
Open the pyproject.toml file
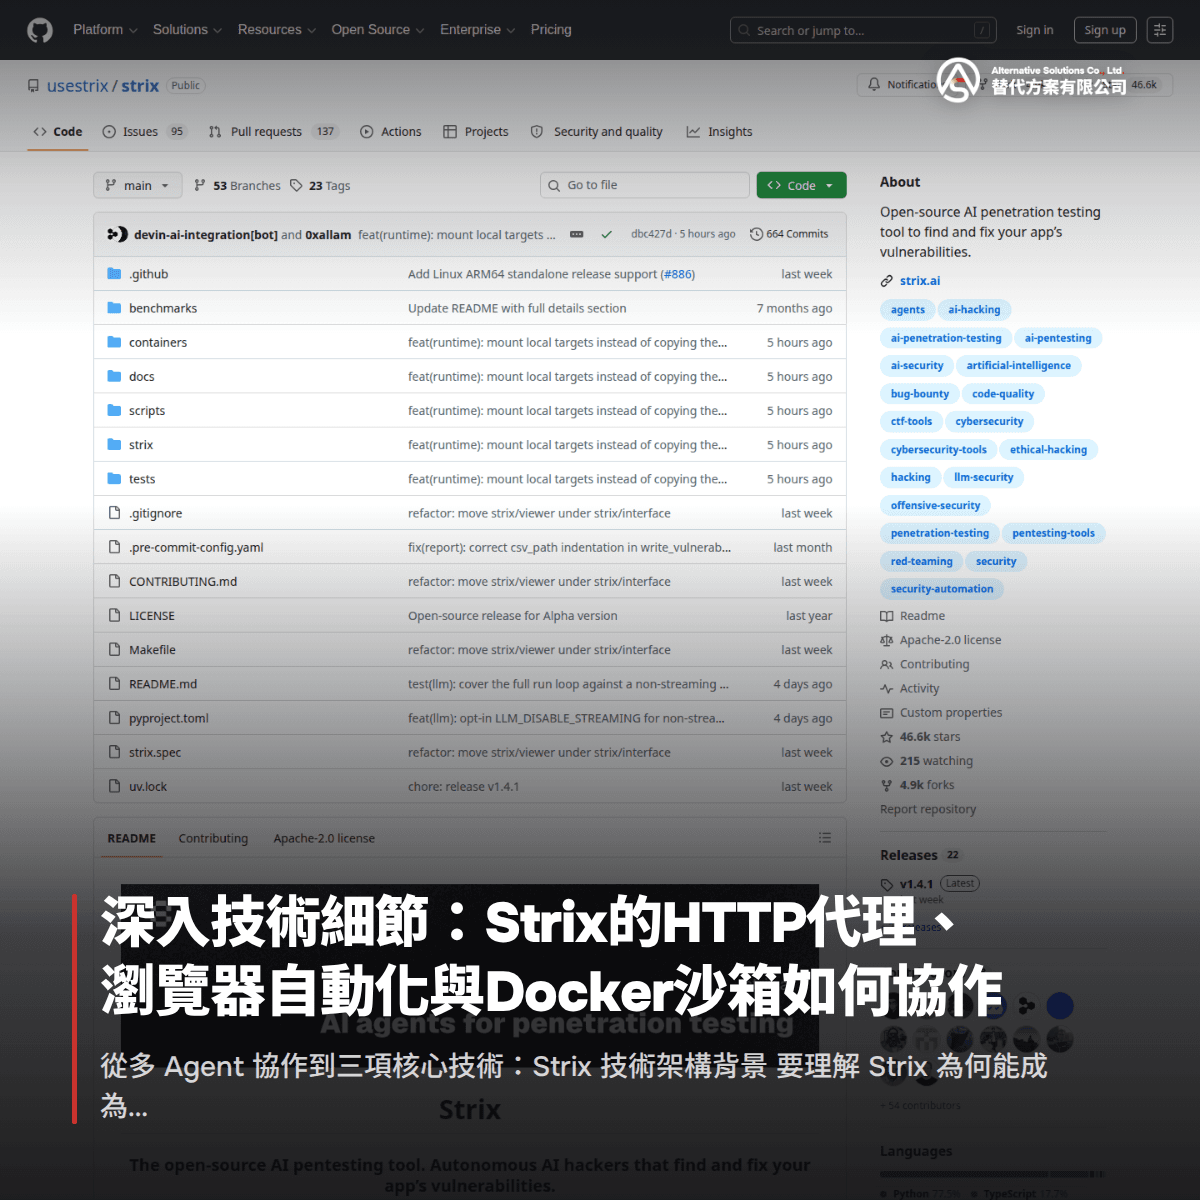coord(169,718)
